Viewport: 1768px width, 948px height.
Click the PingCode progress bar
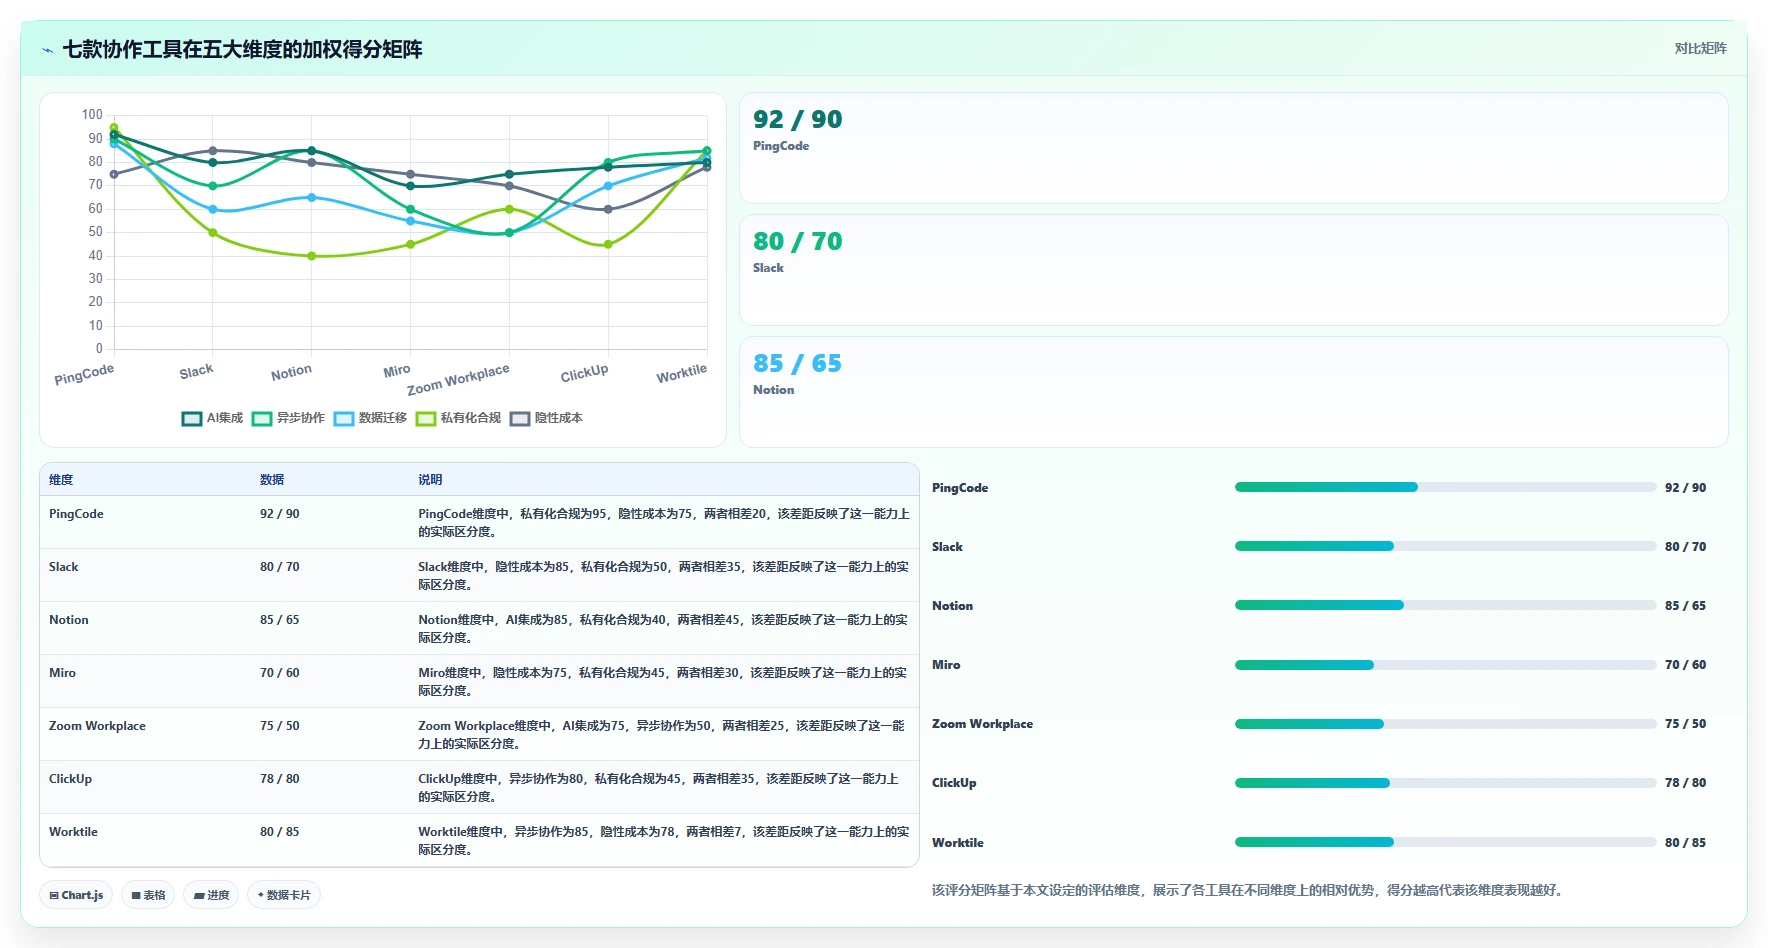coord(1446,487)
